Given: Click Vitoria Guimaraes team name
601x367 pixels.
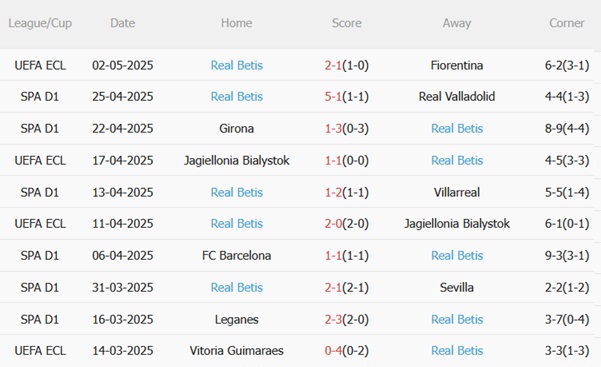Looking at the screenshot, I should click(236, 351).
